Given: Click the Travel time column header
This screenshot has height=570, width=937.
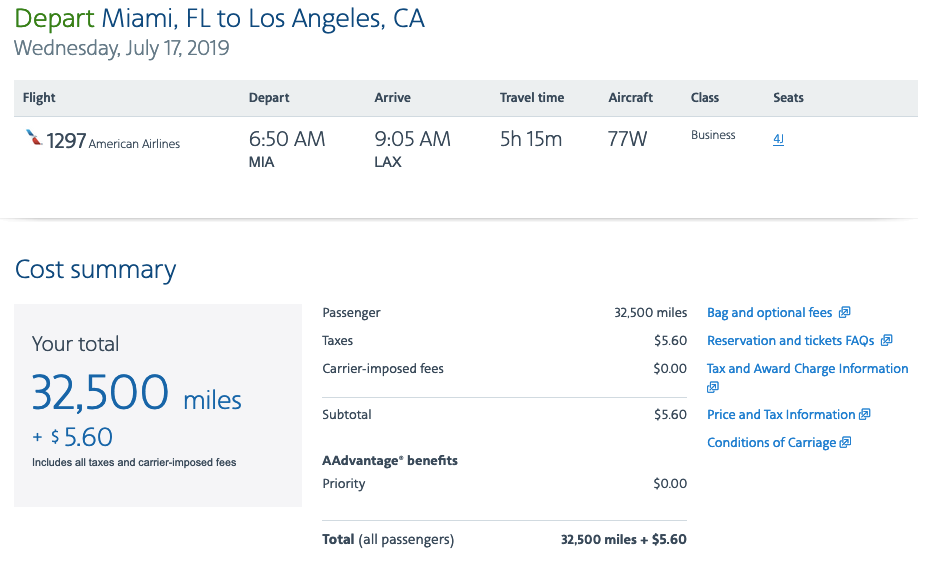Looking at the screenshot, I should tap(532, 98).
